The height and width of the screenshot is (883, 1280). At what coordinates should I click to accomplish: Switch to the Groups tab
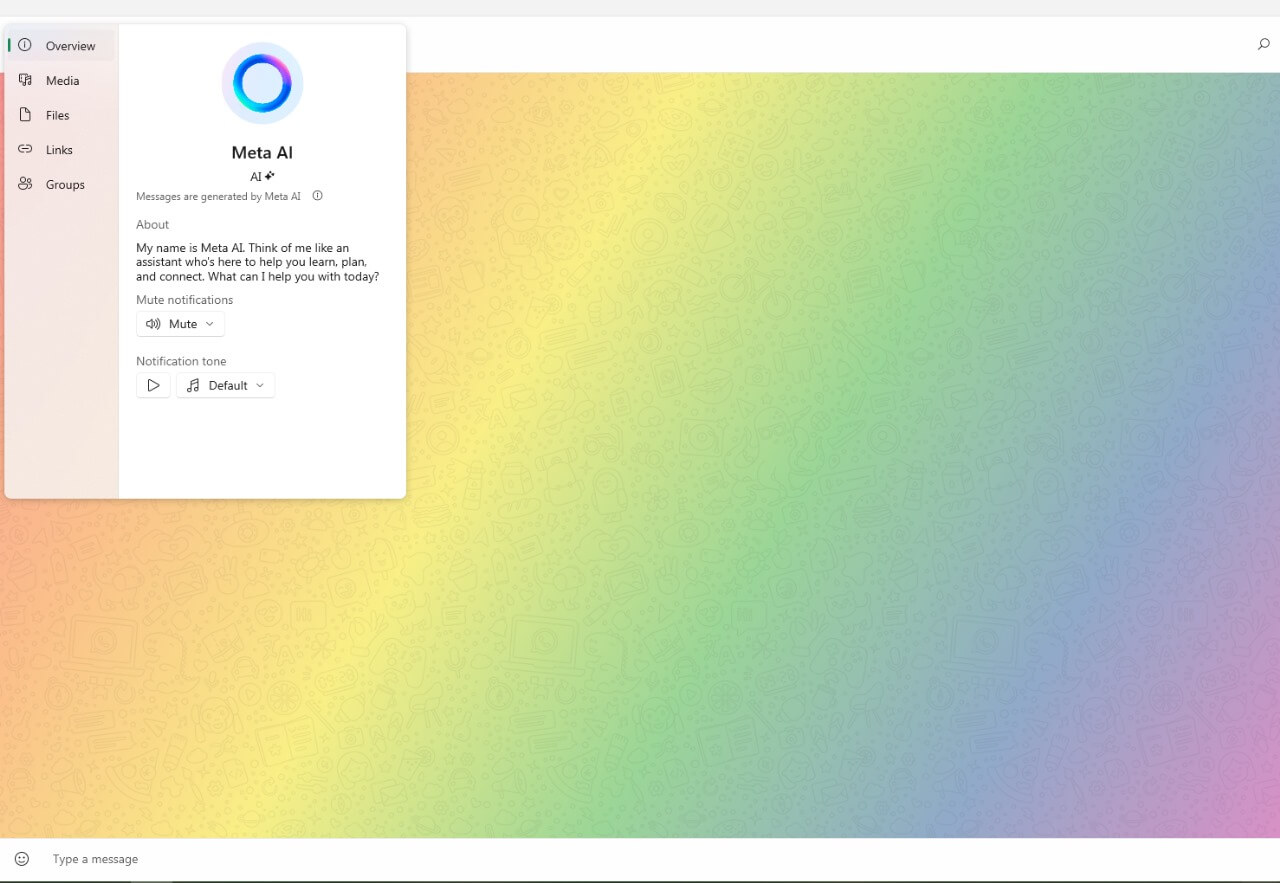point(60,185)
